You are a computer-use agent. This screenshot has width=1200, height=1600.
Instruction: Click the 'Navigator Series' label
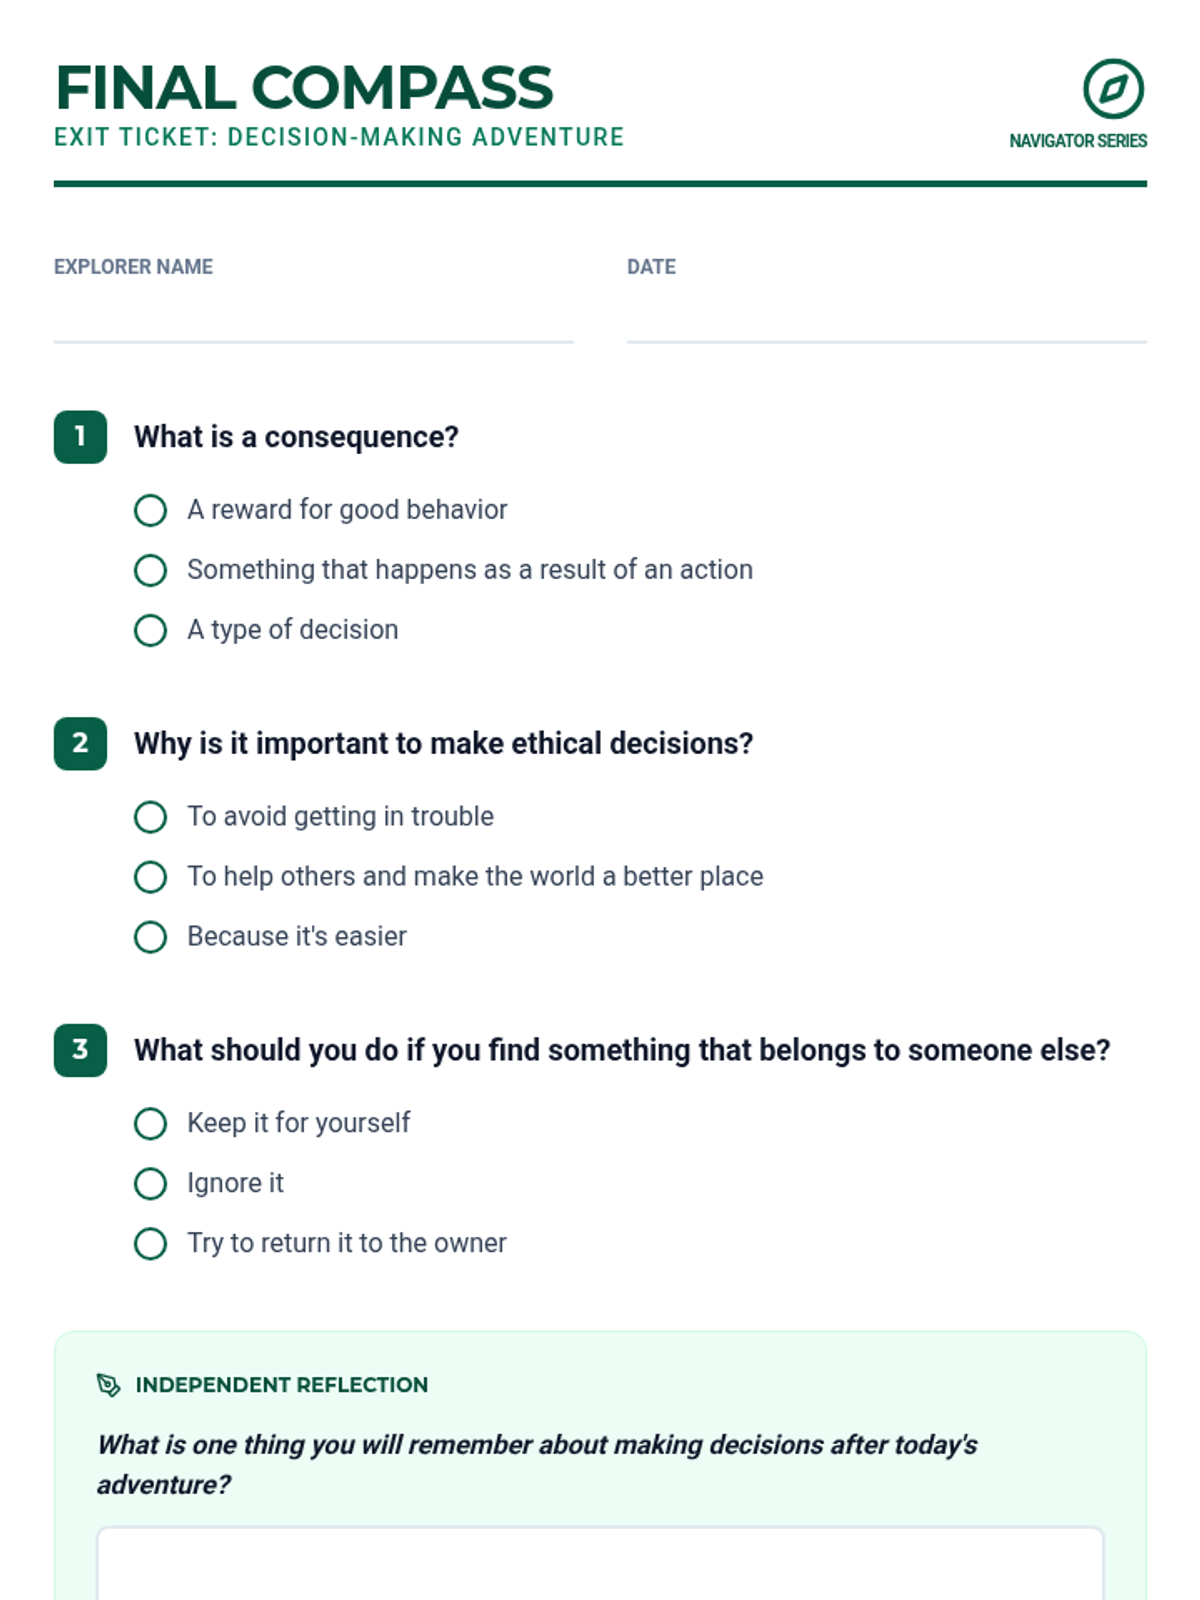coord(1077,141)
